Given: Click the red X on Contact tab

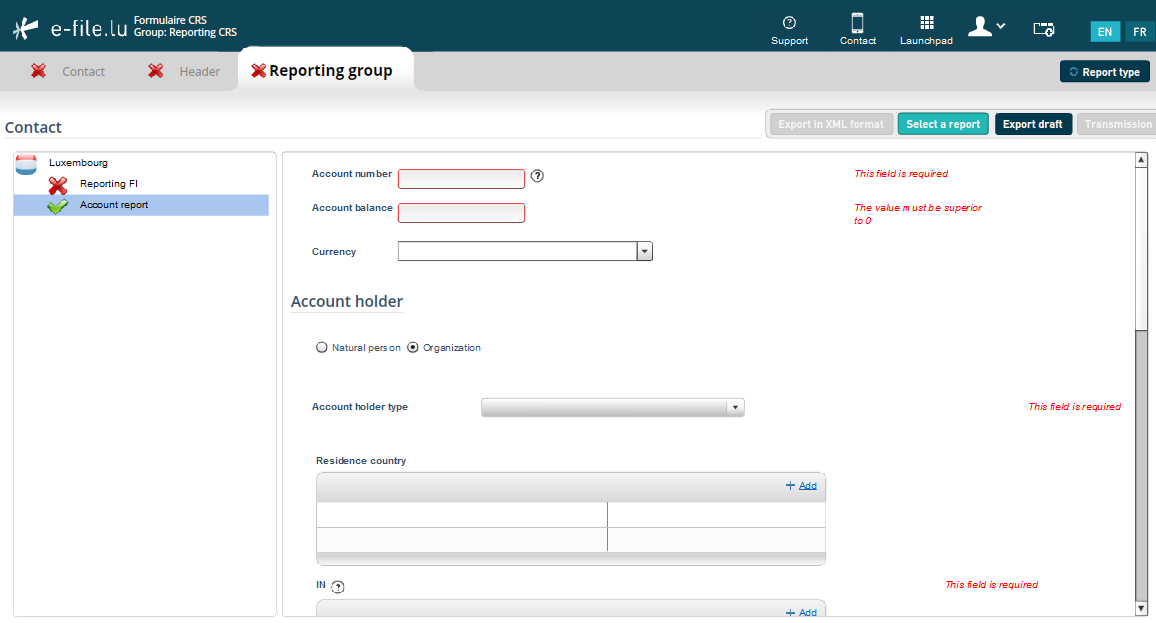Looking at the screenshot, I should pos(38,71).
